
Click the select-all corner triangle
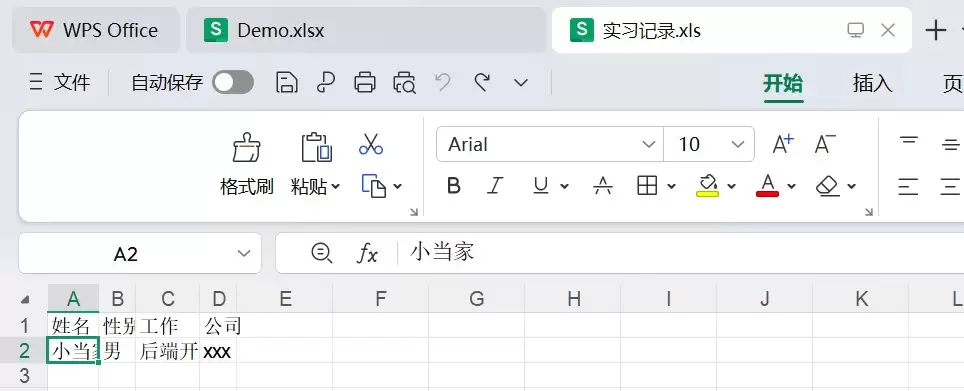[x=25, y=299]
